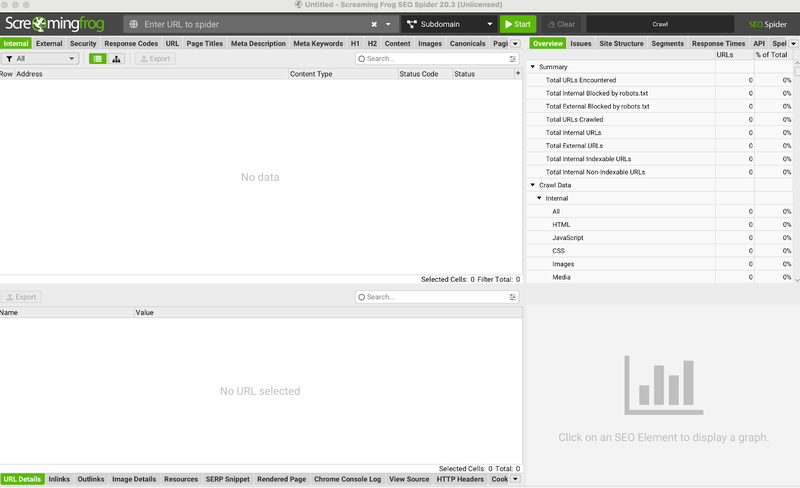Collapse the Internal tree node
This screenshot has height=488, width=800.
pos(539,198)
